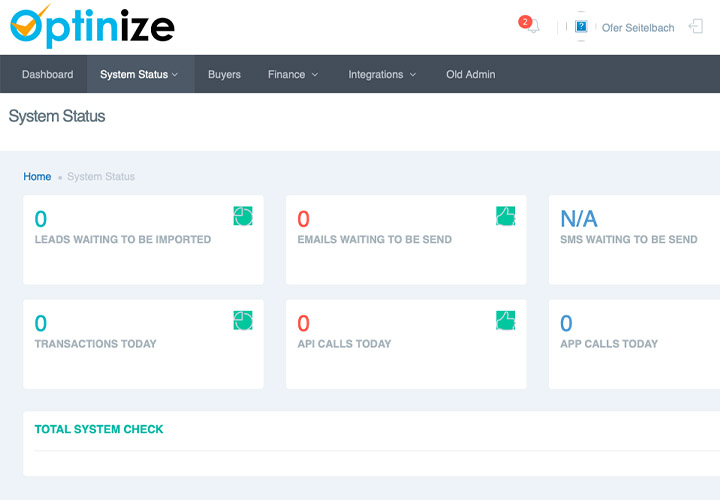Click the 0 value on API Calls Today card
720x500 pixels.
coord(303,323)
